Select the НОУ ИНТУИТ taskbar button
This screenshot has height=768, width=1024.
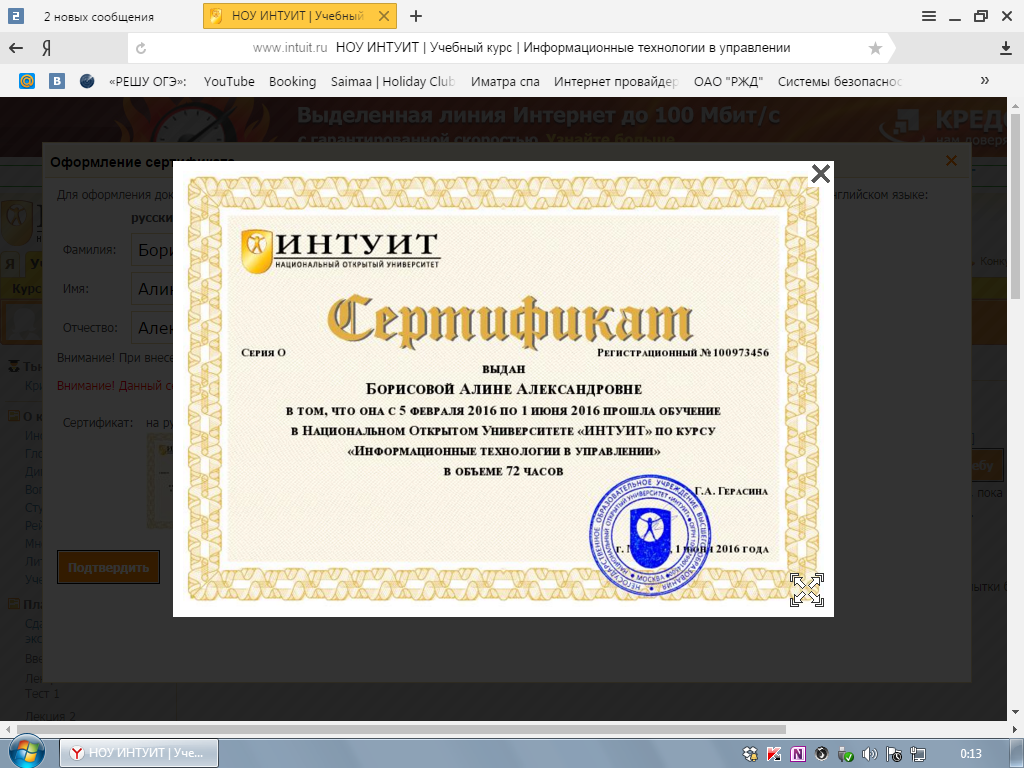click(138, 753)
